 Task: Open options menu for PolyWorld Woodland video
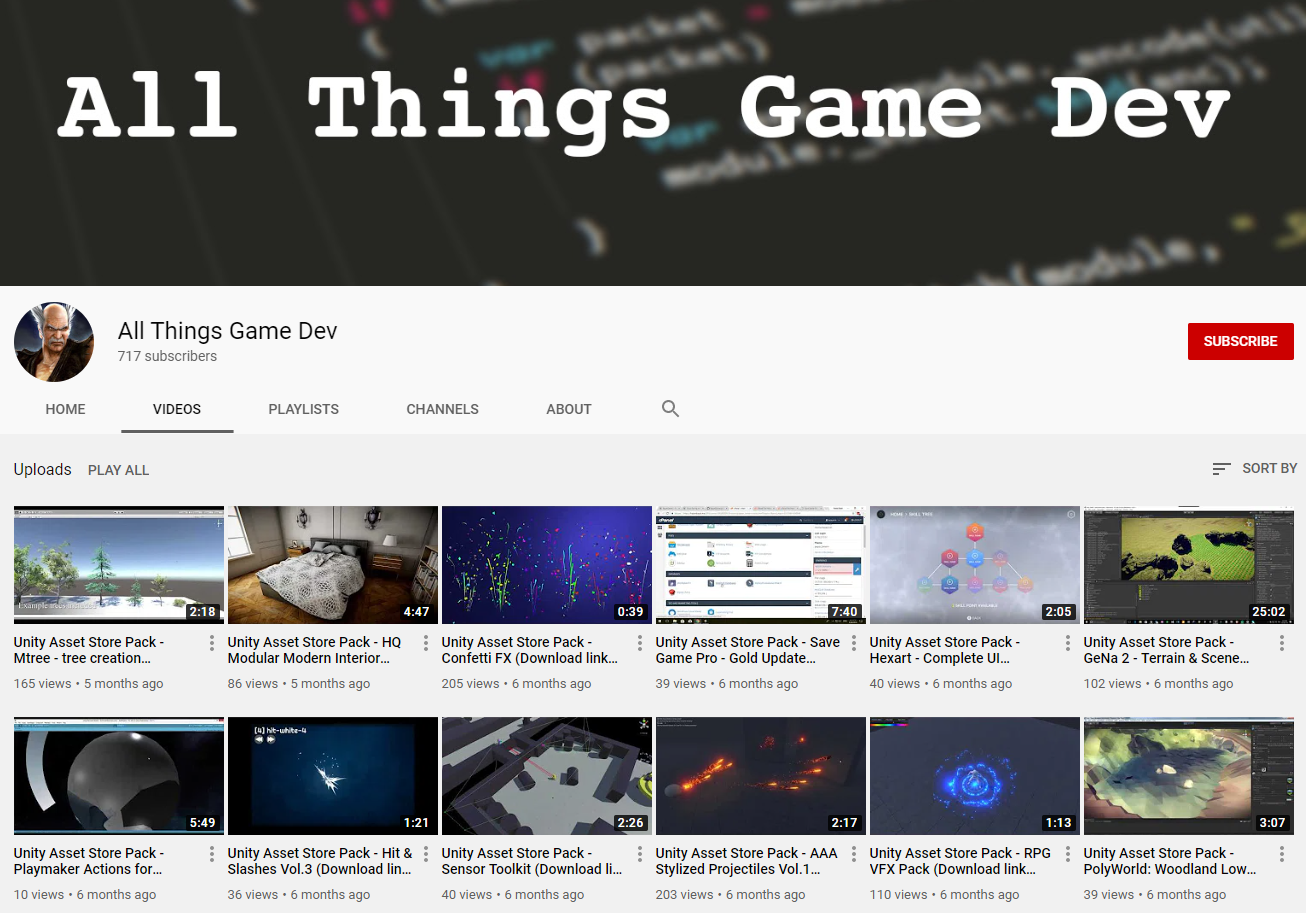1282,854
